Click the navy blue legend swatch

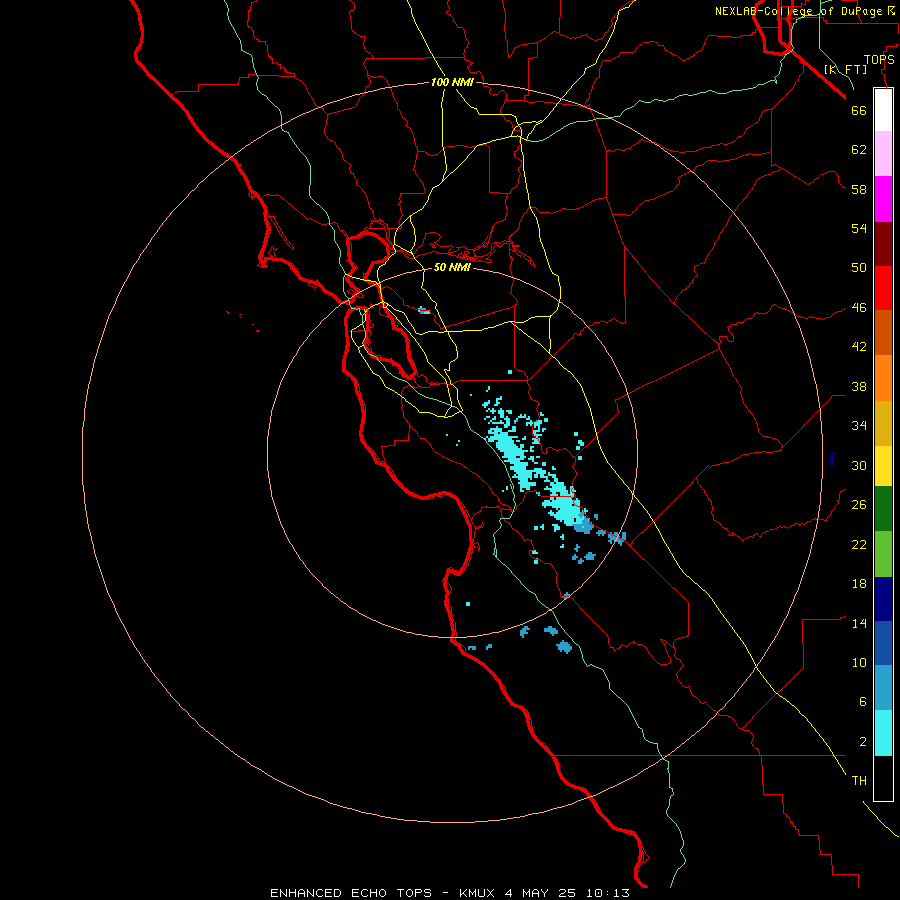tap(883, 599)
